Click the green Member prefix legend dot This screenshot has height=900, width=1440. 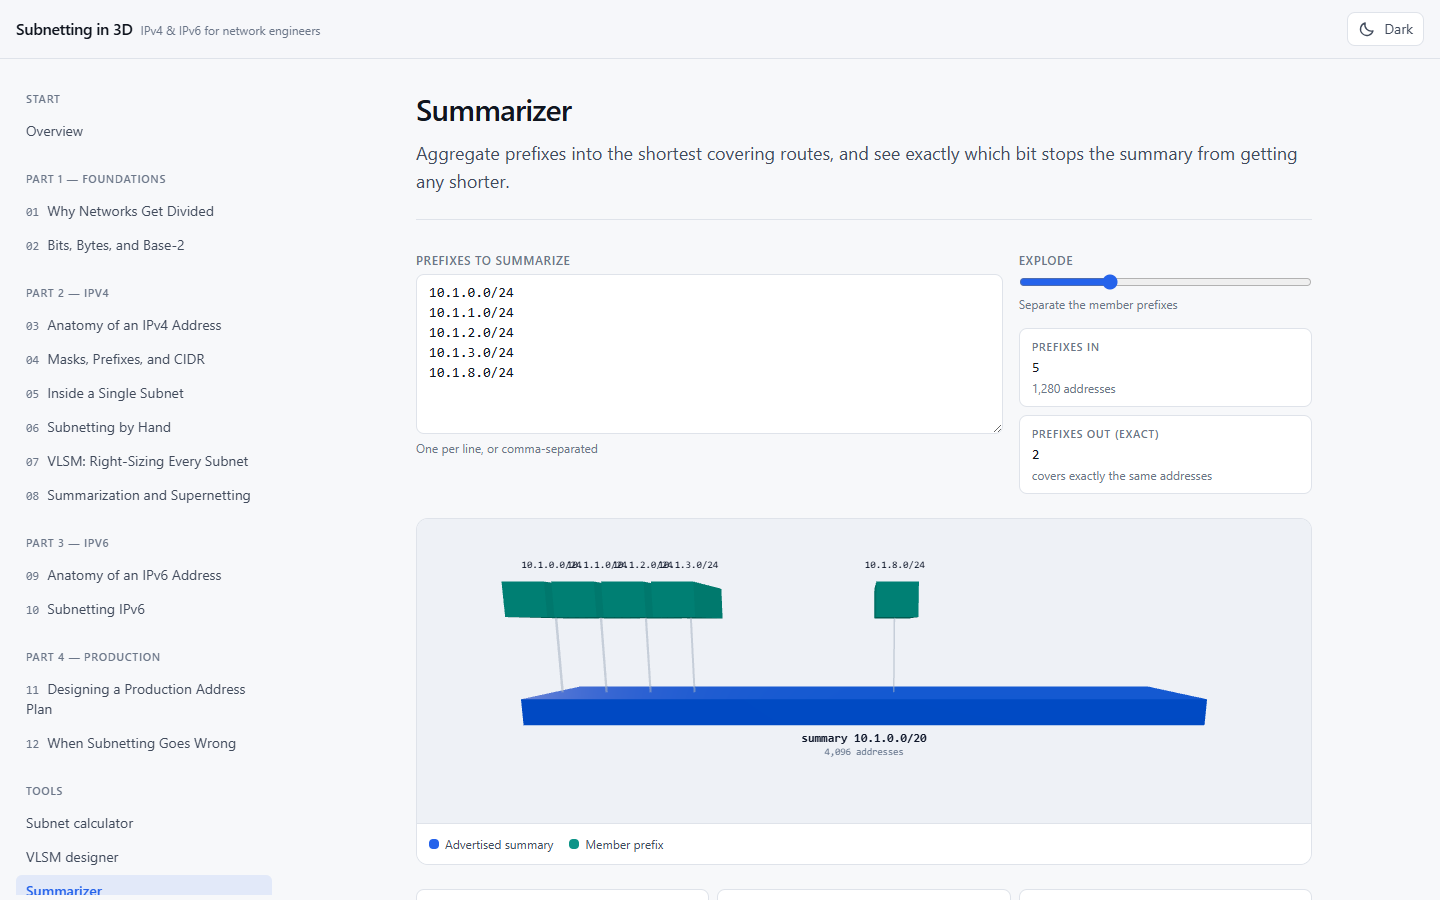(574, 844)
